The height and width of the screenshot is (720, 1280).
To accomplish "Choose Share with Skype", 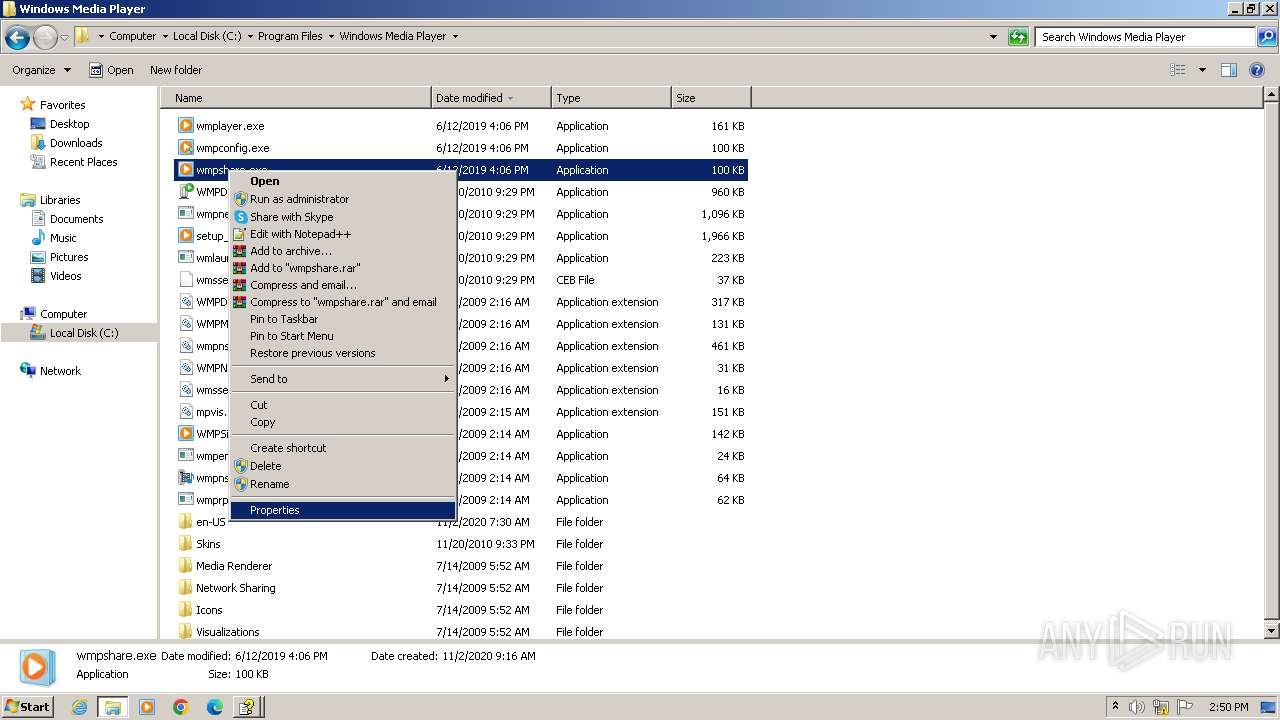I will point(343,217).
